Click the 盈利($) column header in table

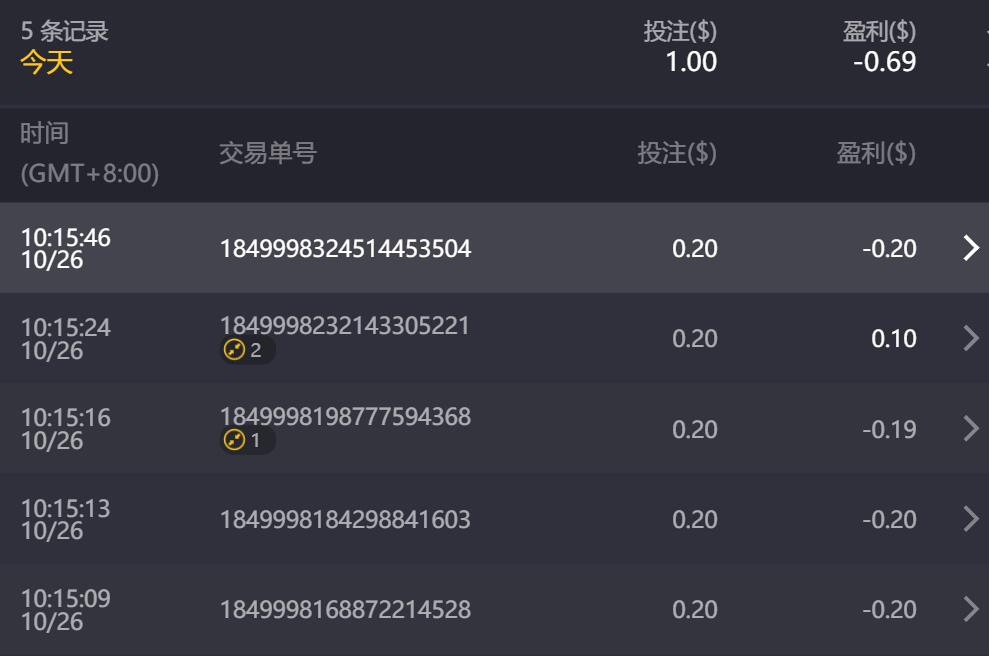pyautogui.click(x=876, y=154)
